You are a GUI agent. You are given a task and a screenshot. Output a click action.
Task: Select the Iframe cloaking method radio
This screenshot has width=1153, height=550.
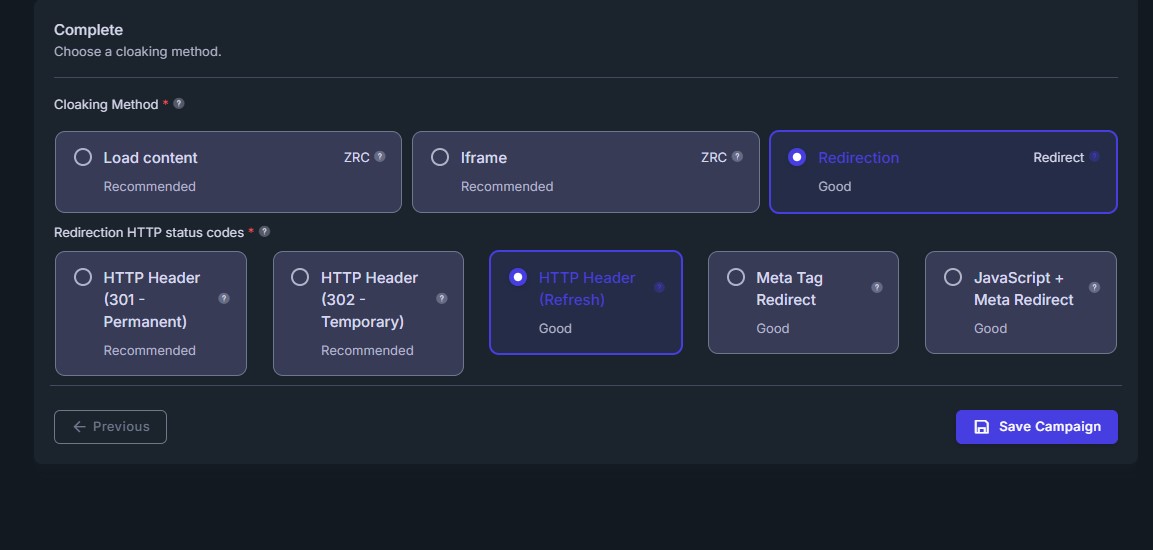440,157
